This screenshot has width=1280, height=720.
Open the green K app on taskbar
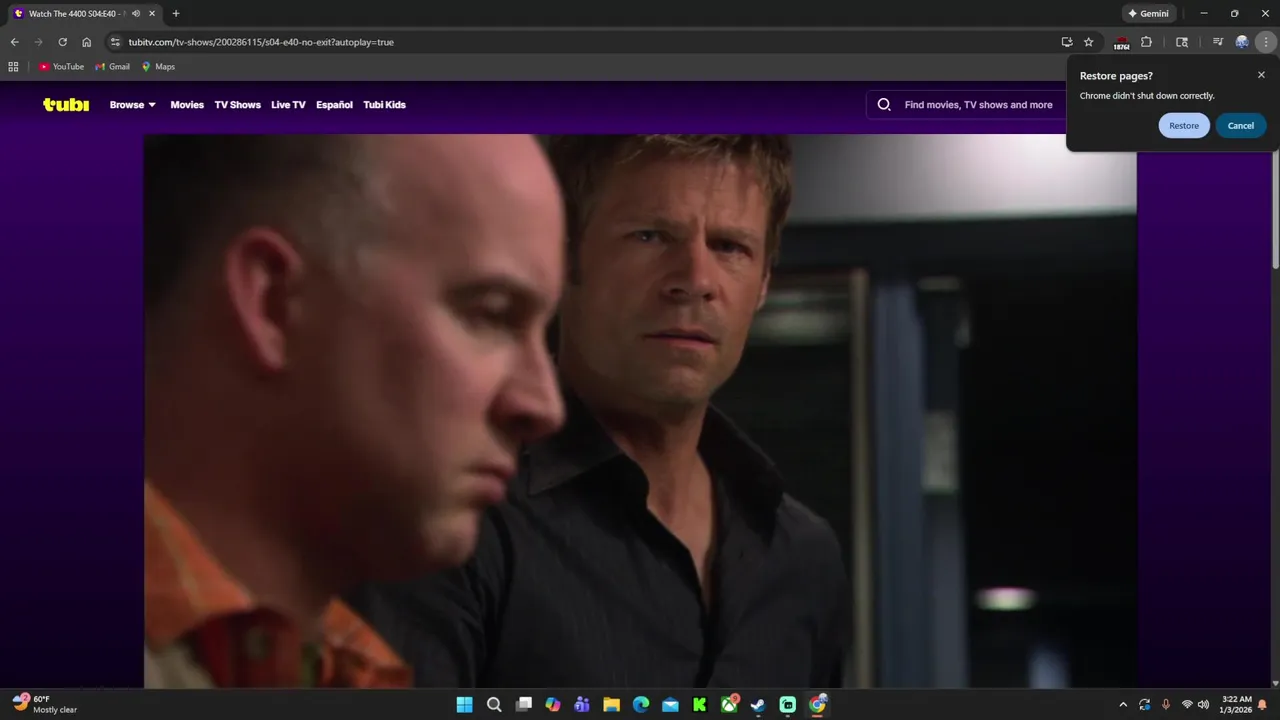[700, 704]
